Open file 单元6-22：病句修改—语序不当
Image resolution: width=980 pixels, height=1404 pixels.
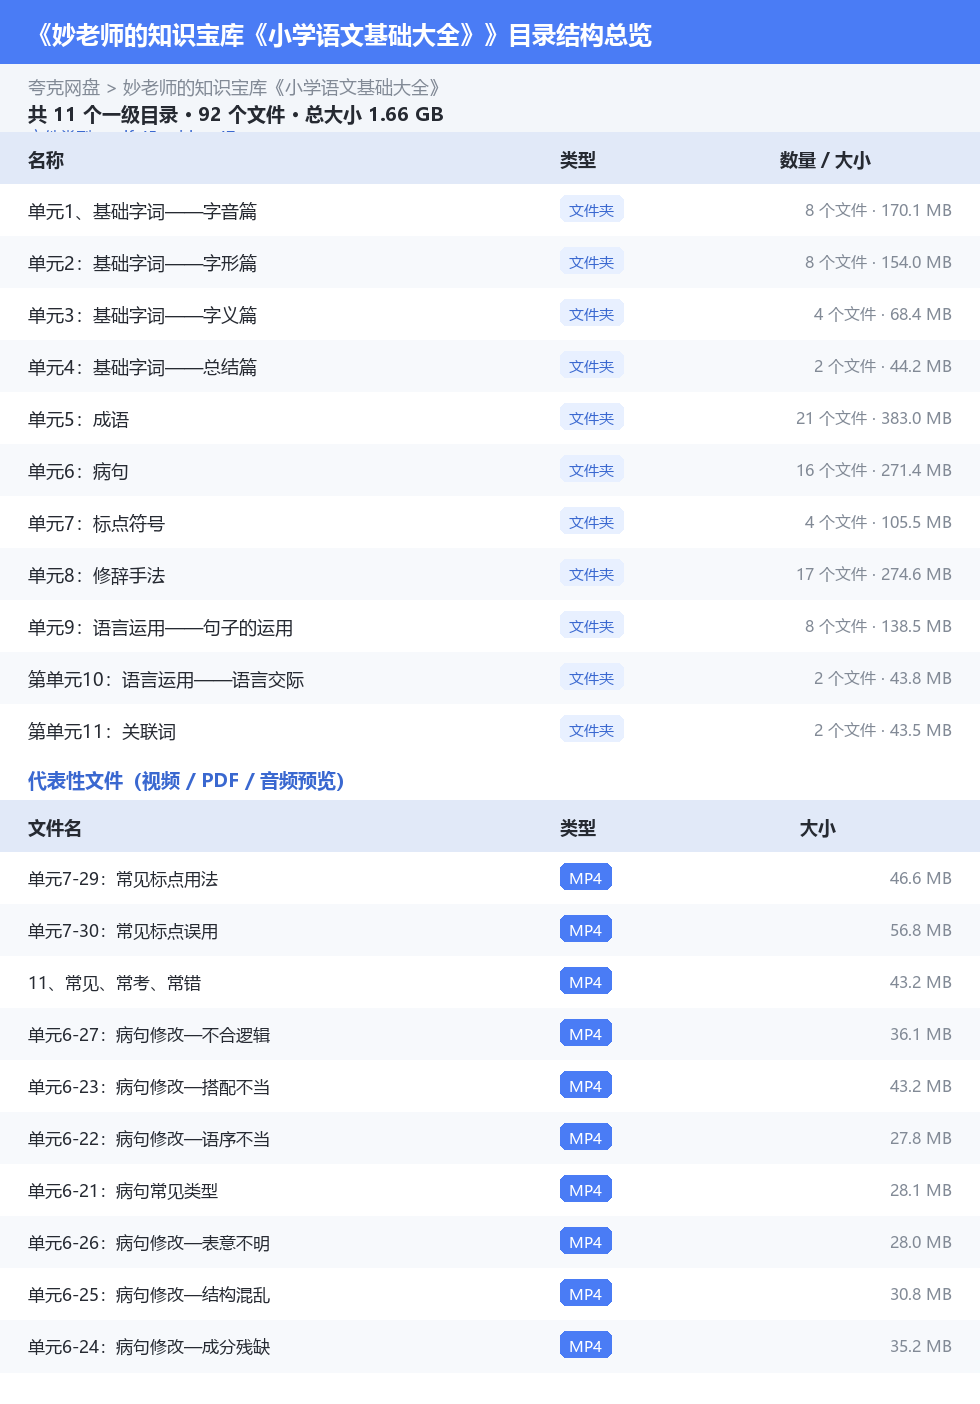click(149, 1139)
